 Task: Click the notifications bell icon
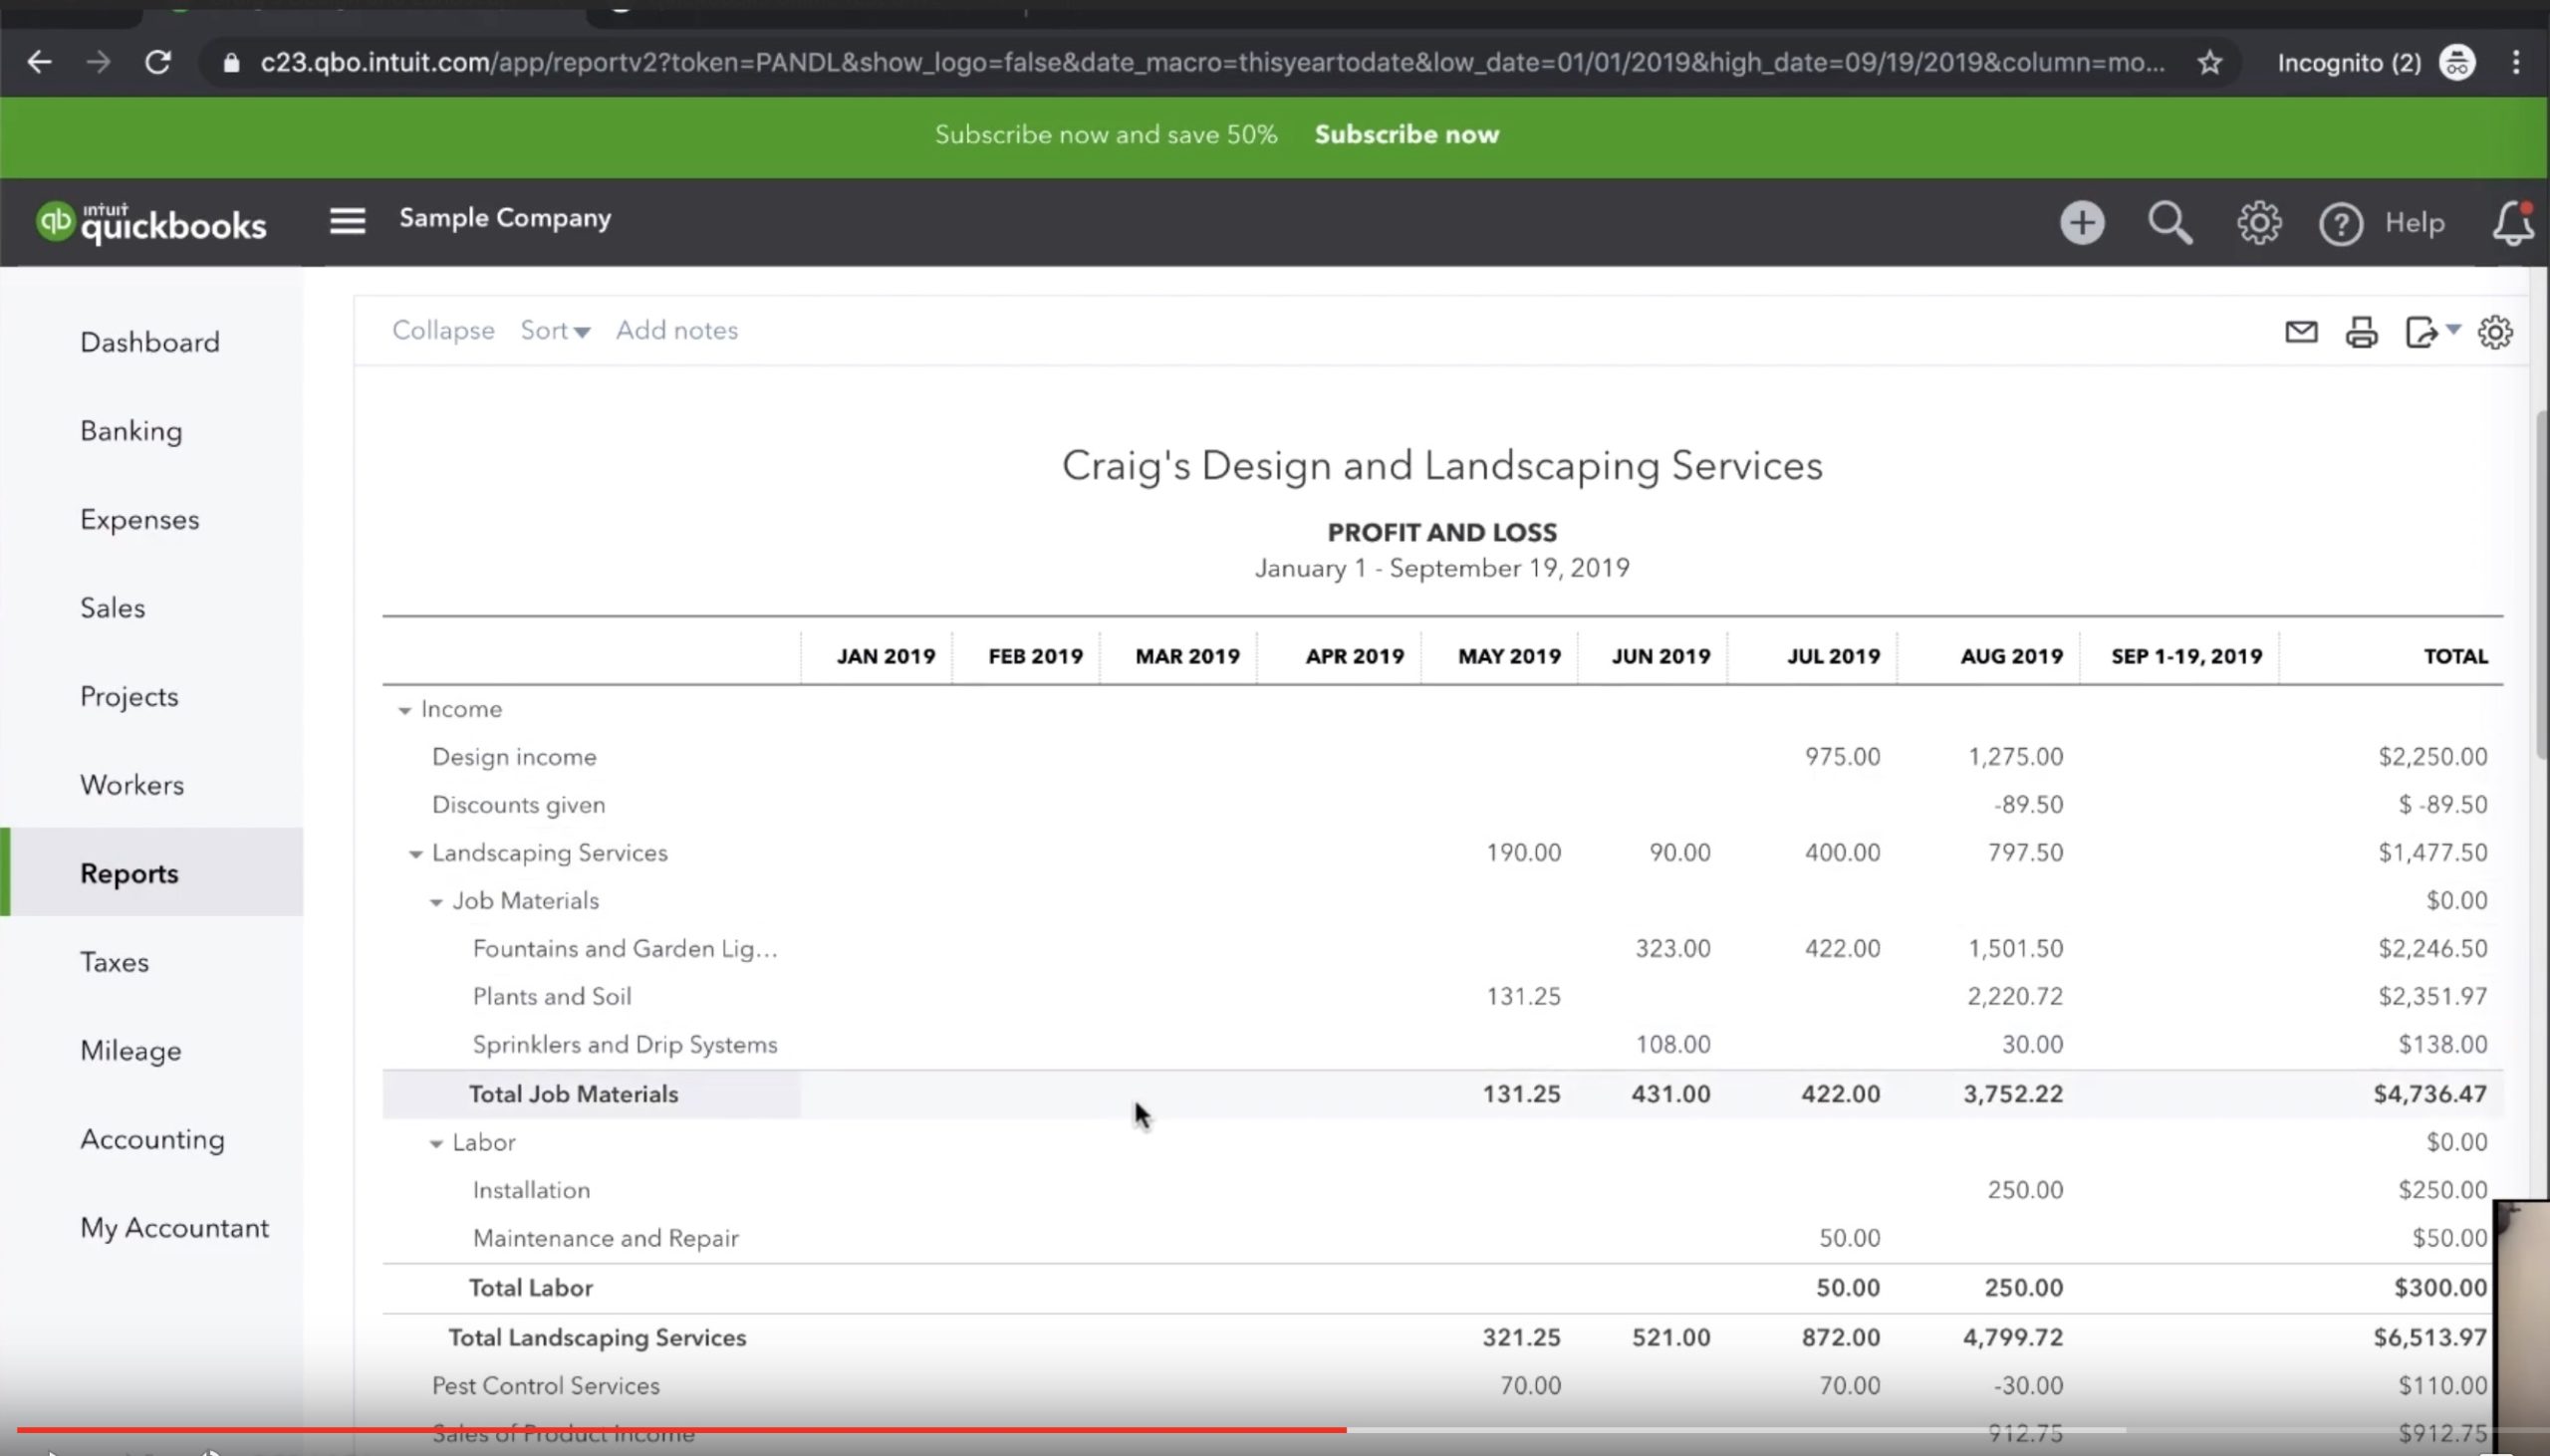[x=2504, y=220]
